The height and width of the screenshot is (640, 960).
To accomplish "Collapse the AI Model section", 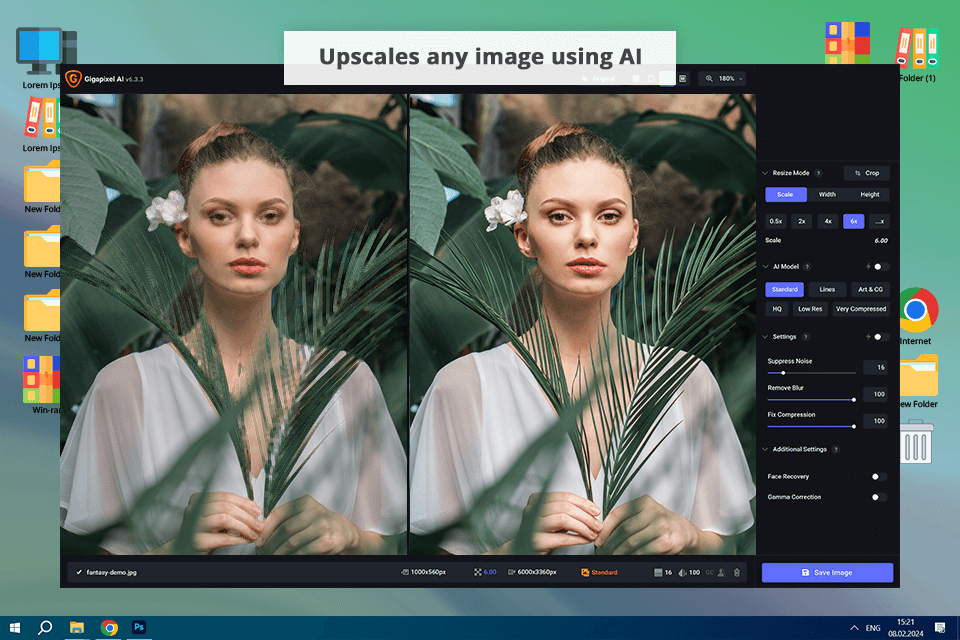I will click(765, 267).
